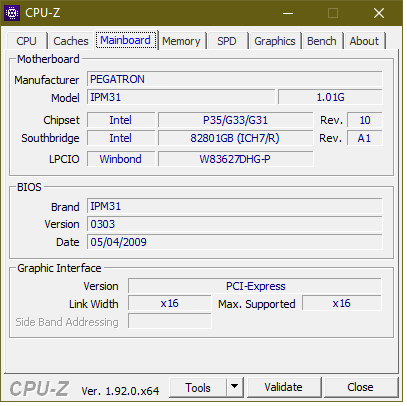Screen dimensions: 407x406
Task: Open the Bench tab
Action: tap(322, 41)
